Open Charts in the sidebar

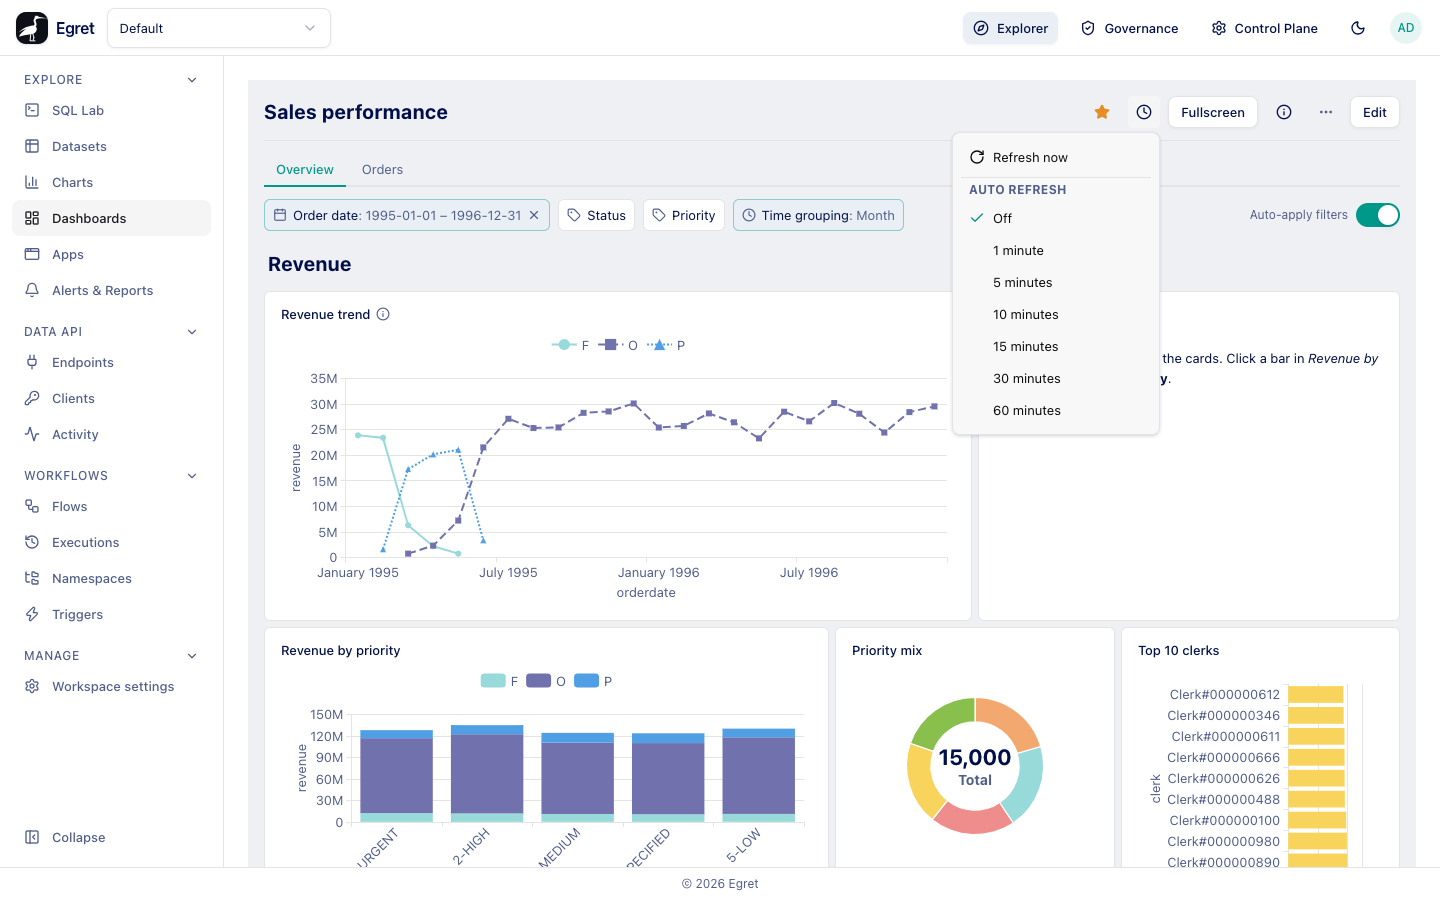point(111,182)
